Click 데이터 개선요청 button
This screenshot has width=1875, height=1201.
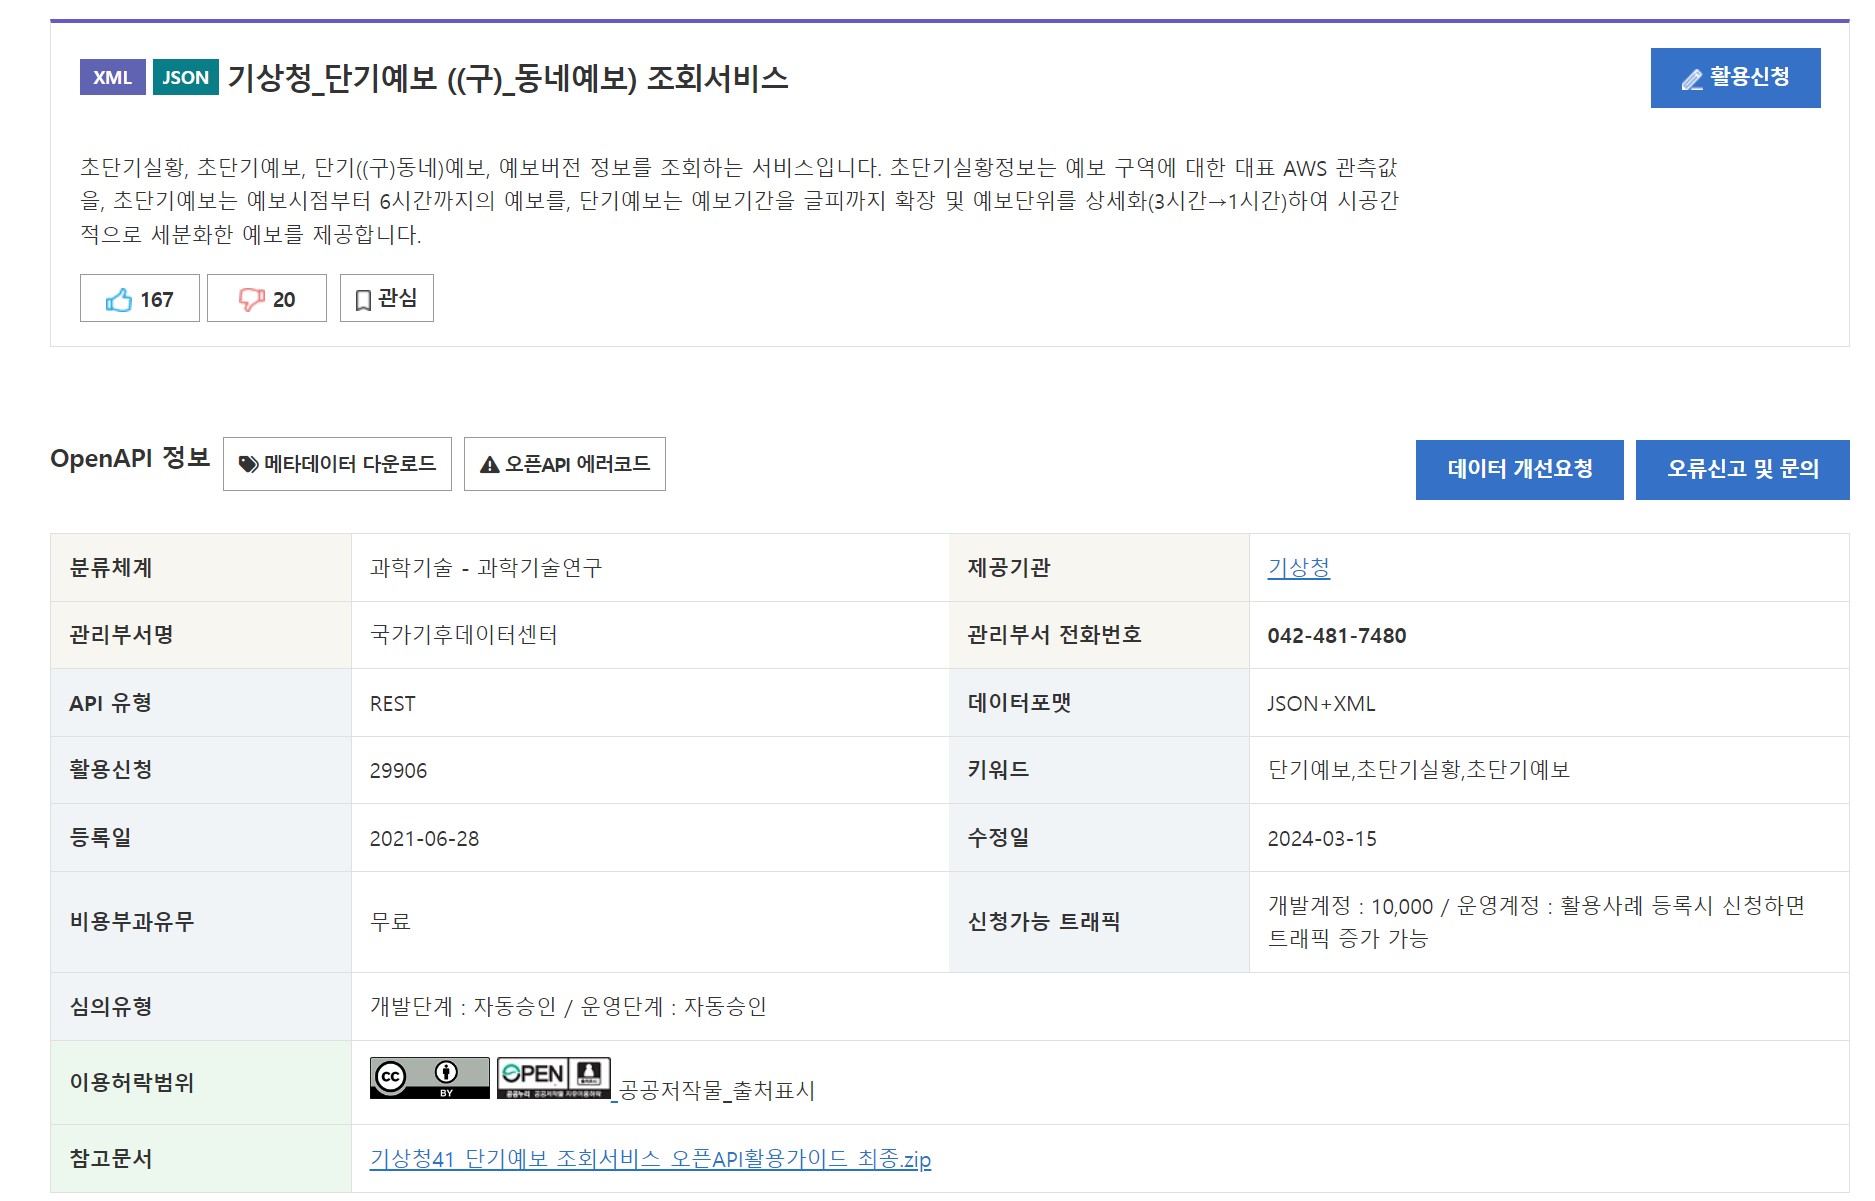pos(1520,469)
